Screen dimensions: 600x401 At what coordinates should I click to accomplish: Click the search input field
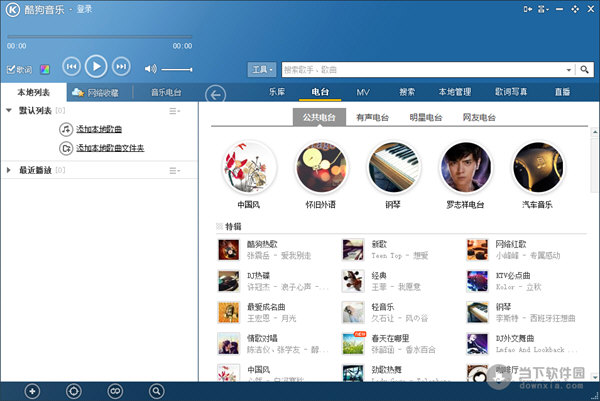(x=423, y=70)
